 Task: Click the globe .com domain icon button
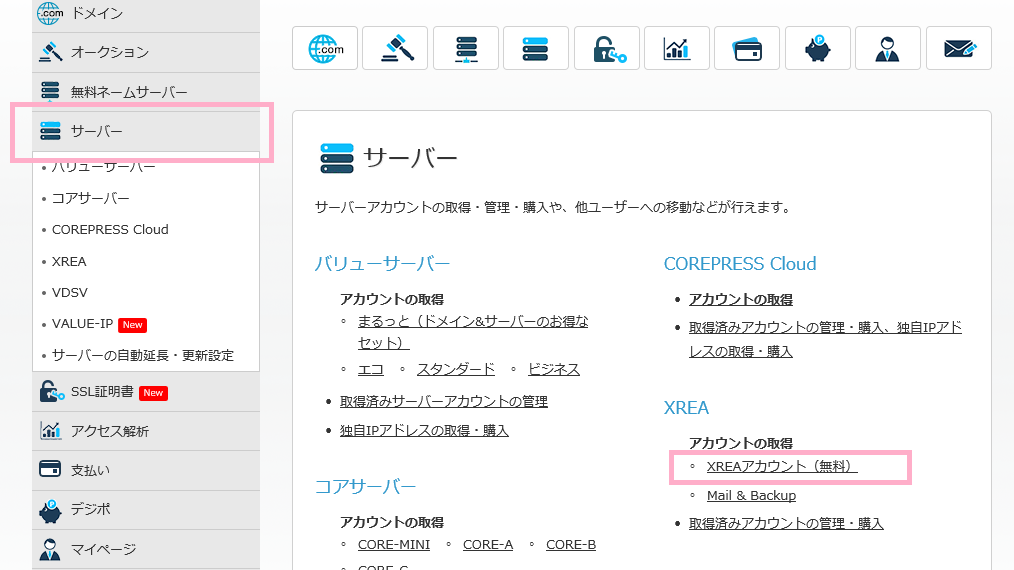click(325, 48)
